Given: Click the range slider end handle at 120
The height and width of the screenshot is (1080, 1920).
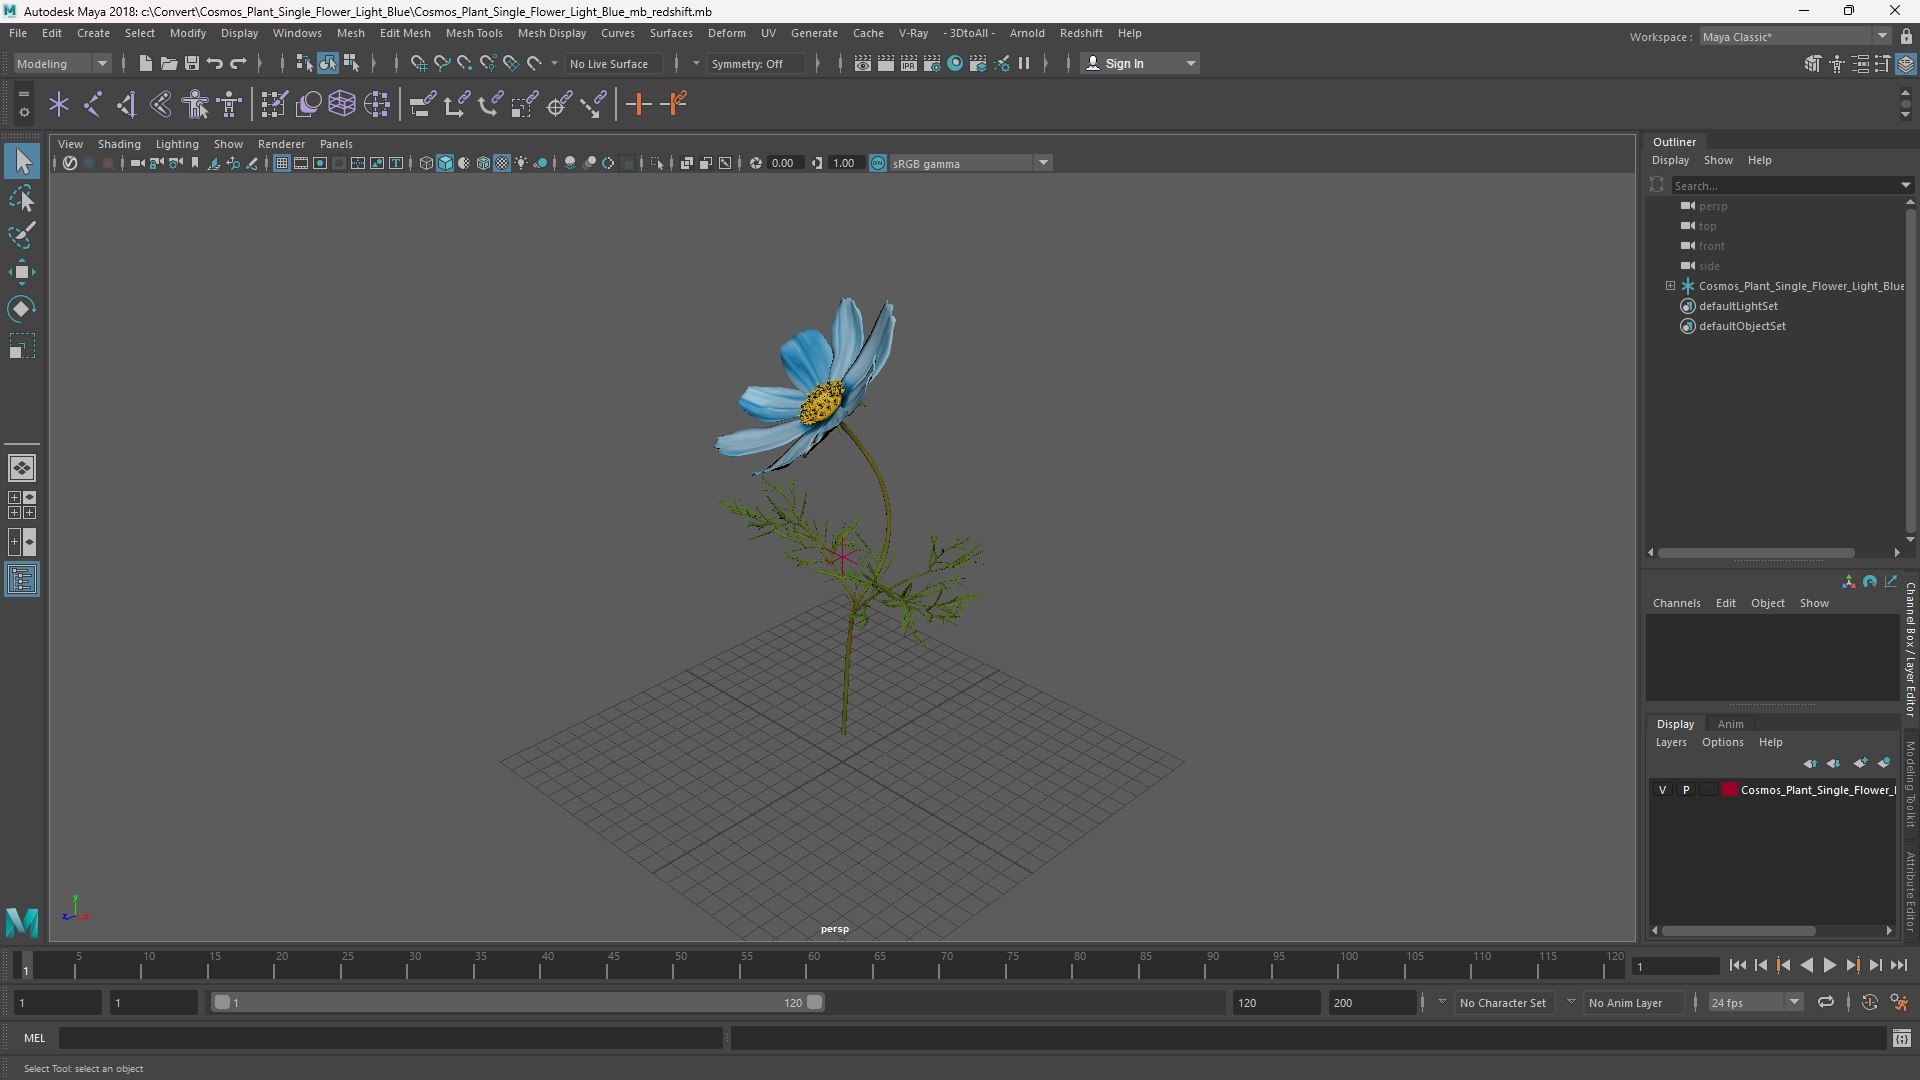Looking at the screenshot, I should [815, 1002].
